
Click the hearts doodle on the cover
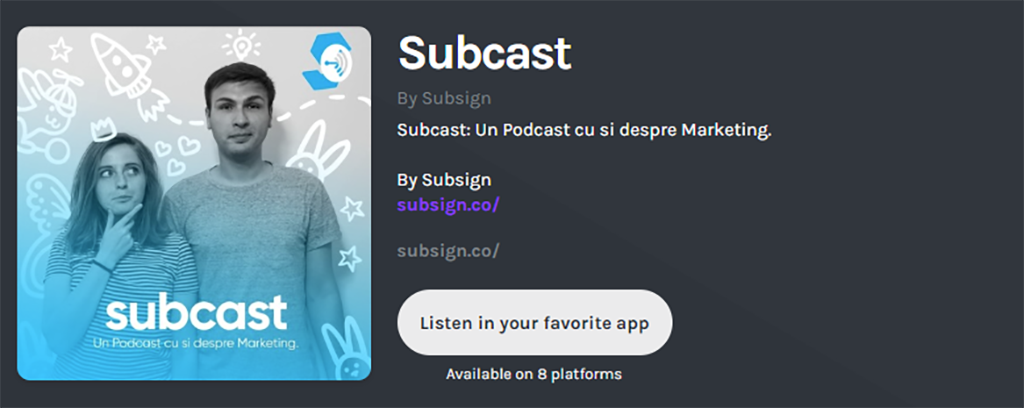click(176, 153)
